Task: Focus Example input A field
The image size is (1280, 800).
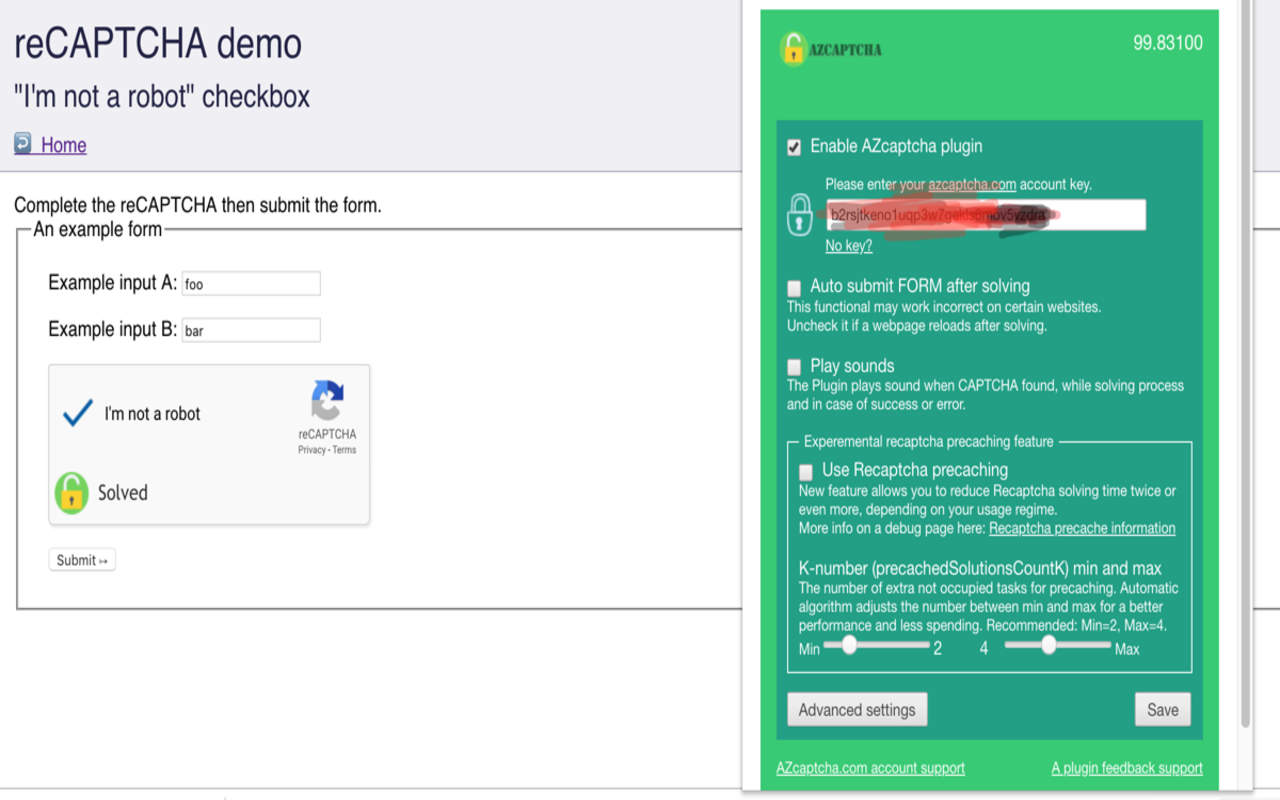Action: (251, 284)
